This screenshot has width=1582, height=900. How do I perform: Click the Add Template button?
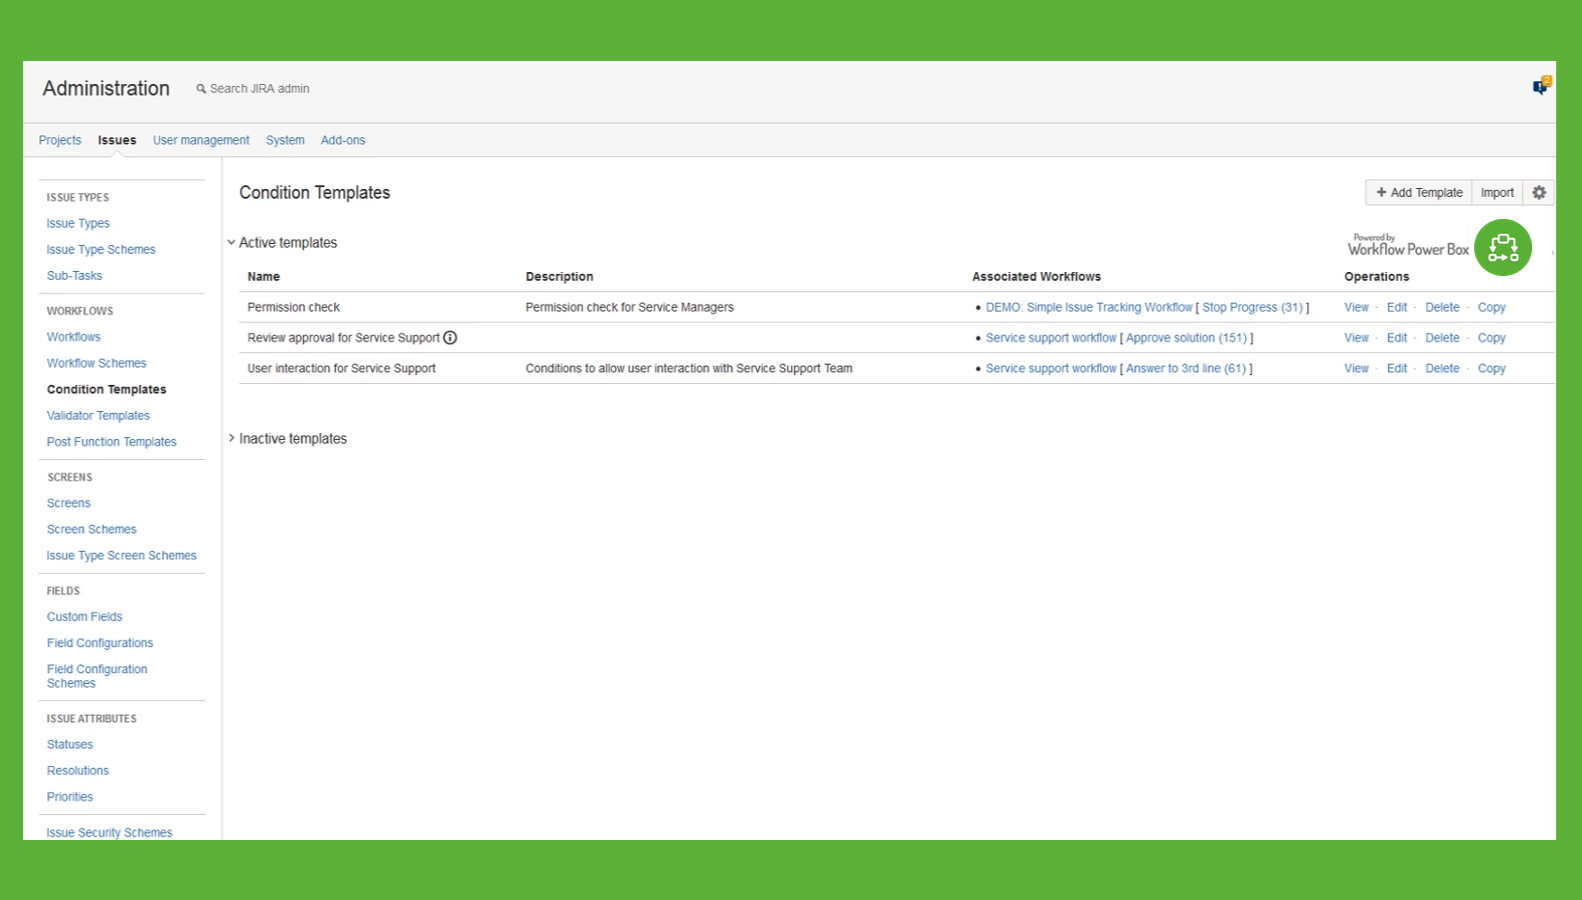tap(1419, 193)
